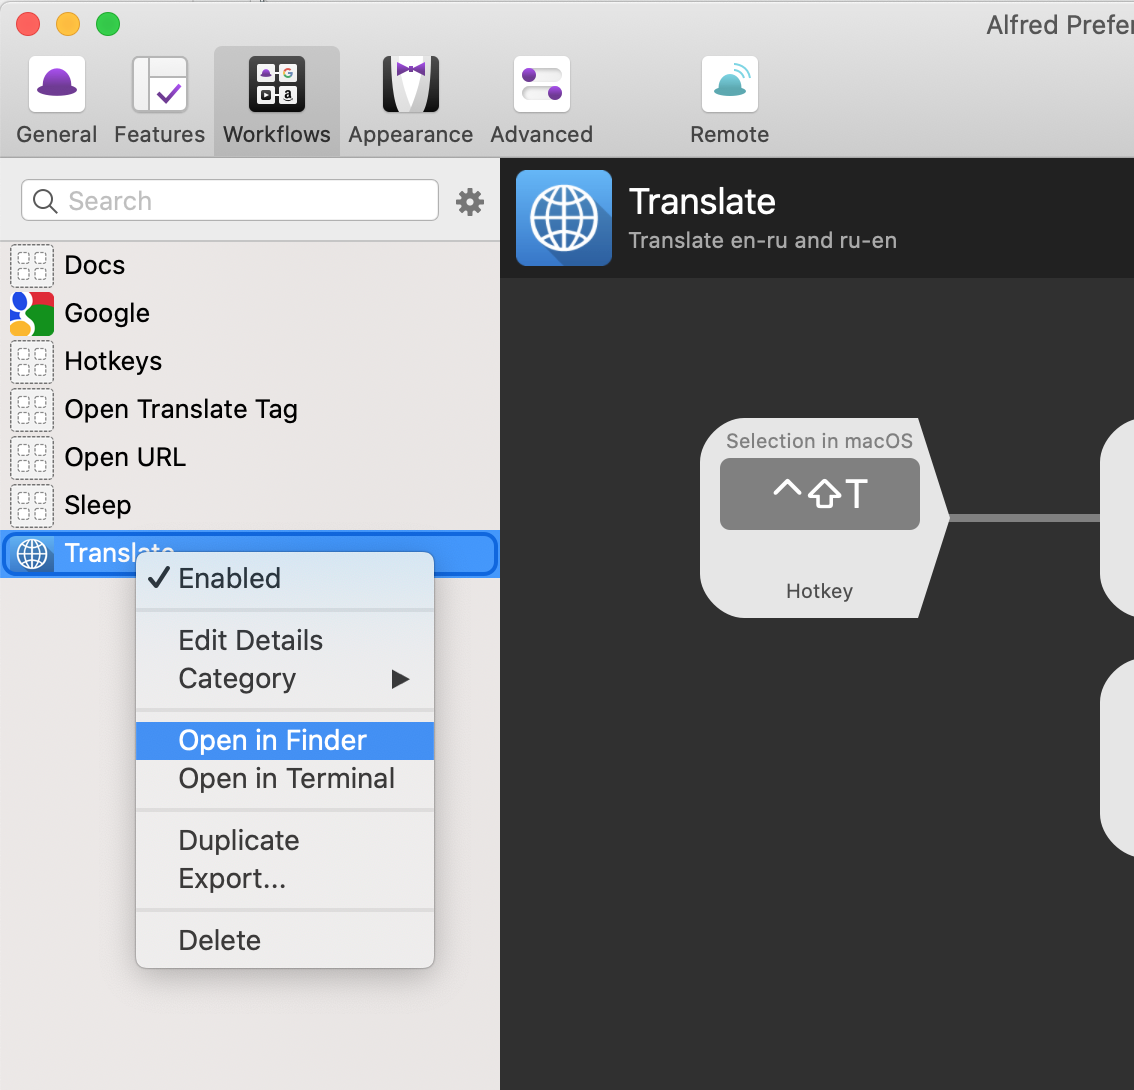This screenshot has width=1134, height=1090.
Task: Click the large Translate globe header icon
Action: [x=563, y=218]
